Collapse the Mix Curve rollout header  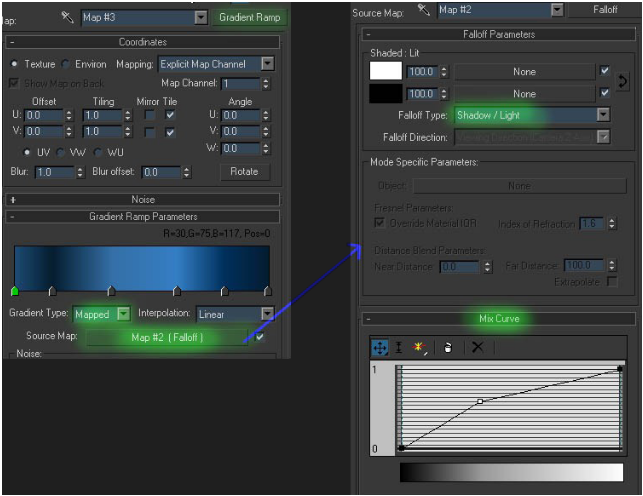coord(499,319)
